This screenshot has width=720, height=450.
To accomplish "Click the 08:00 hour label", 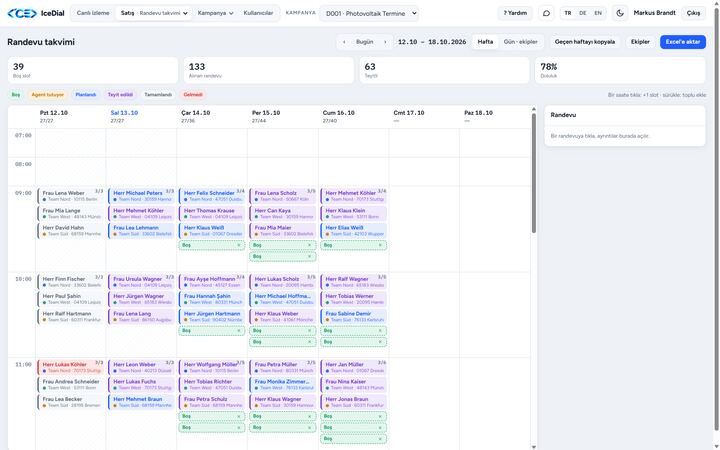I will (x=23, y=164).
